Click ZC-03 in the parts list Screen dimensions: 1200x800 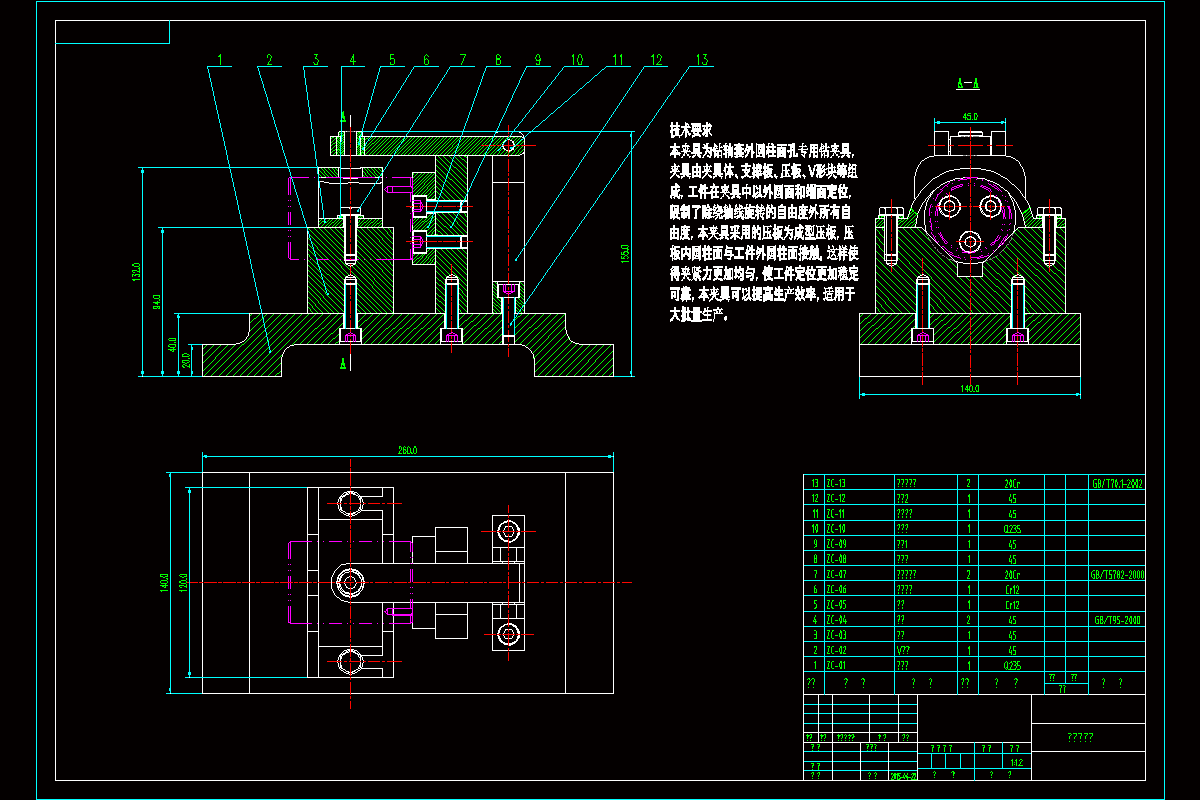pos(836,635)
